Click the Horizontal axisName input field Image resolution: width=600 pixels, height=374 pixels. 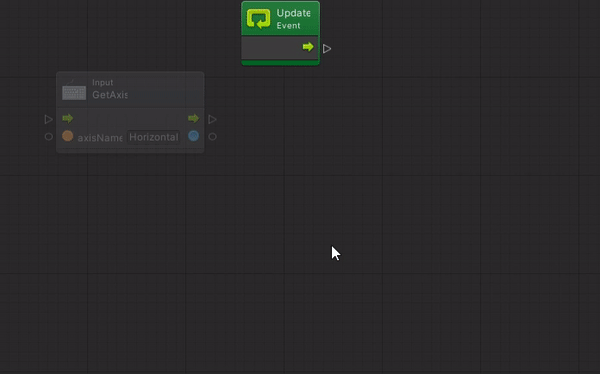pyautogui.click(x=153, y=137)
